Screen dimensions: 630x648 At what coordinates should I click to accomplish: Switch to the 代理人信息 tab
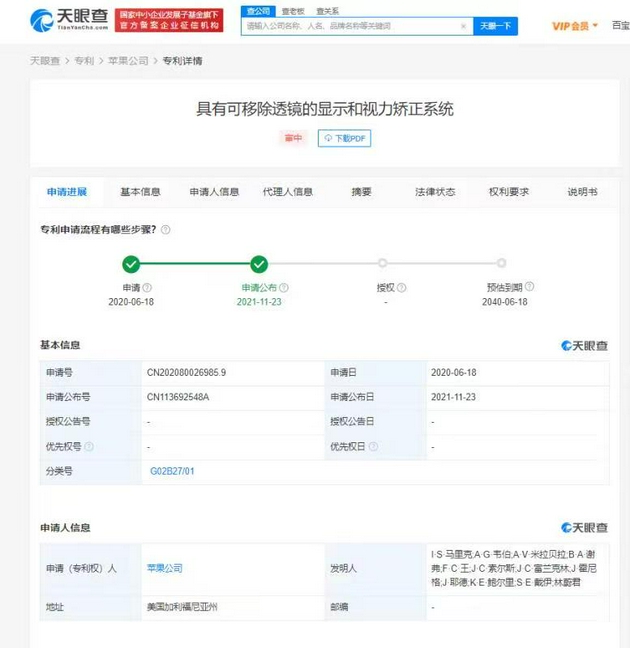288,192
